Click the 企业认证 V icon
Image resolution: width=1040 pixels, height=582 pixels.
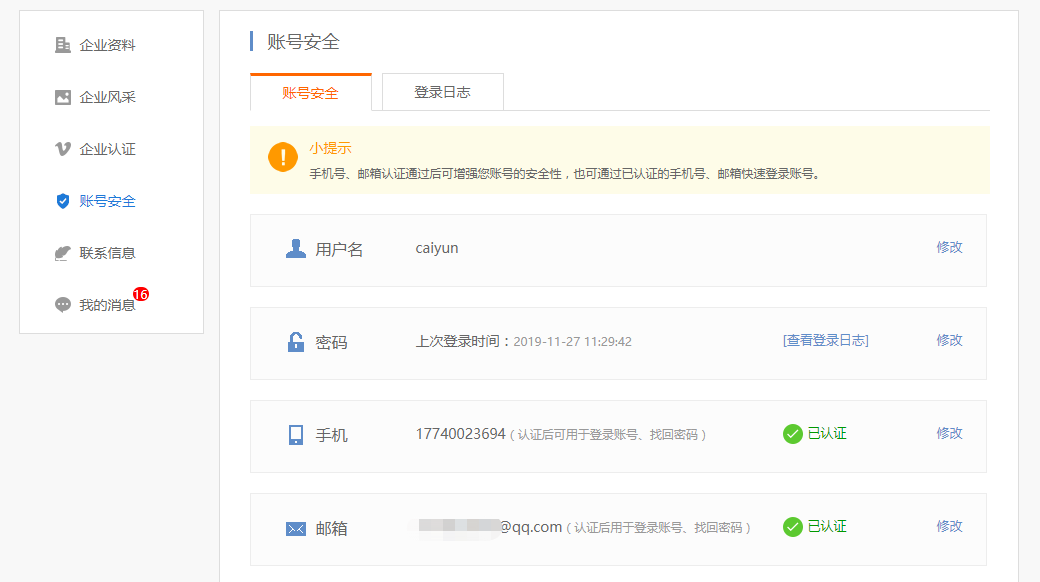63,149
